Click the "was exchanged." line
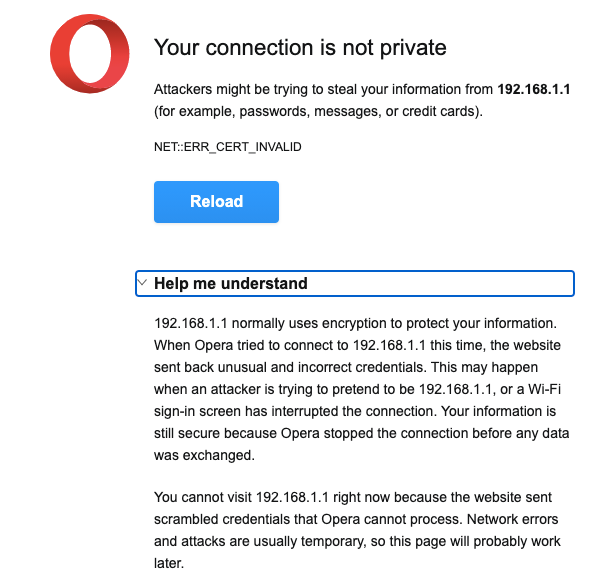 [203, 455]
